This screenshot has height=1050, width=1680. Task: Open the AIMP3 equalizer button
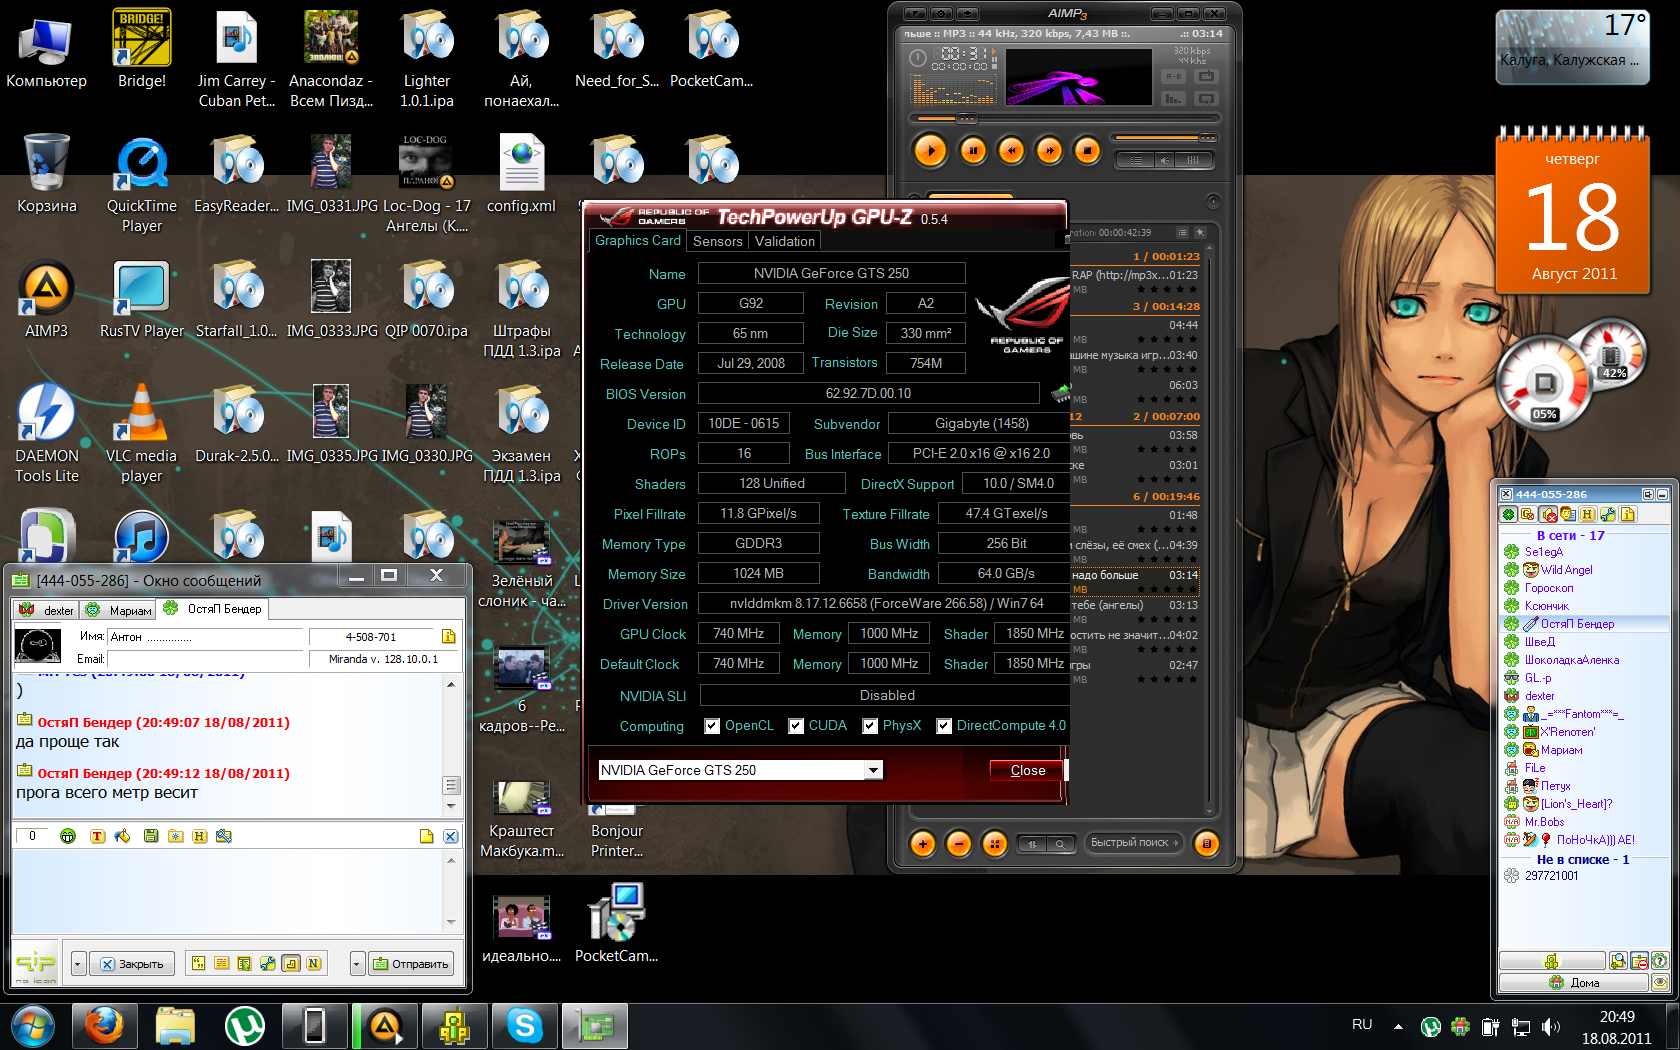1193,160
